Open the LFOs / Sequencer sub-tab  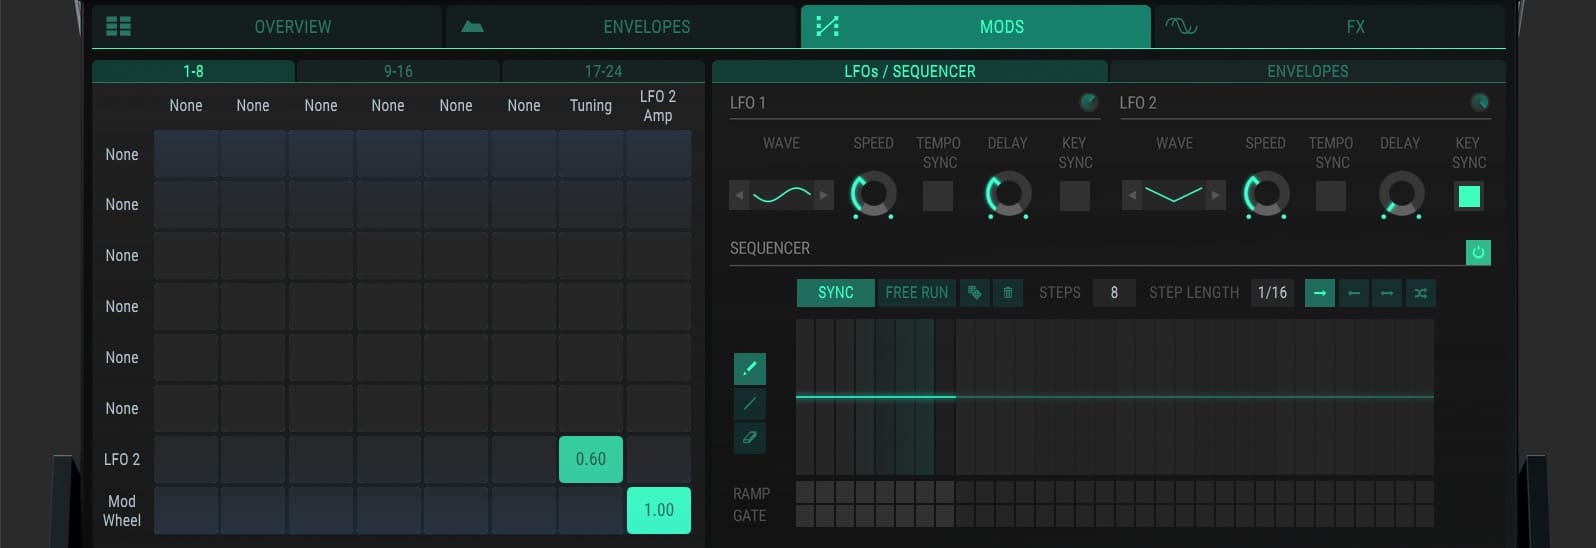(910, 71)
